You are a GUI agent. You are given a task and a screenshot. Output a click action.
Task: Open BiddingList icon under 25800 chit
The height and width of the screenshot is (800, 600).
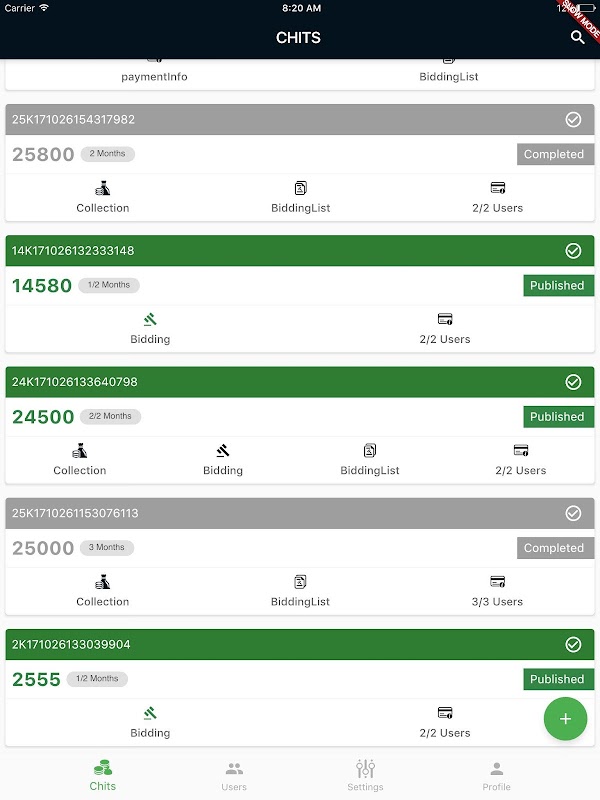[x=300, y=188]
